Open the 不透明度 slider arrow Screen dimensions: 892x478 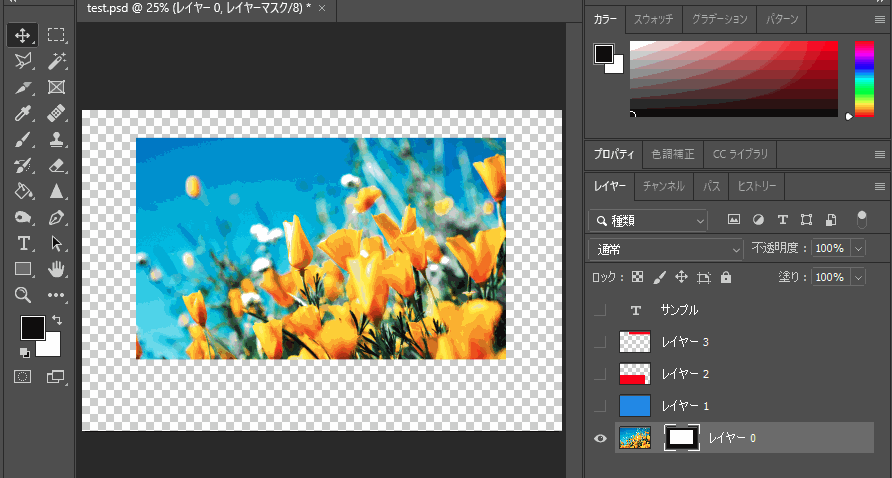pos(858,248)
